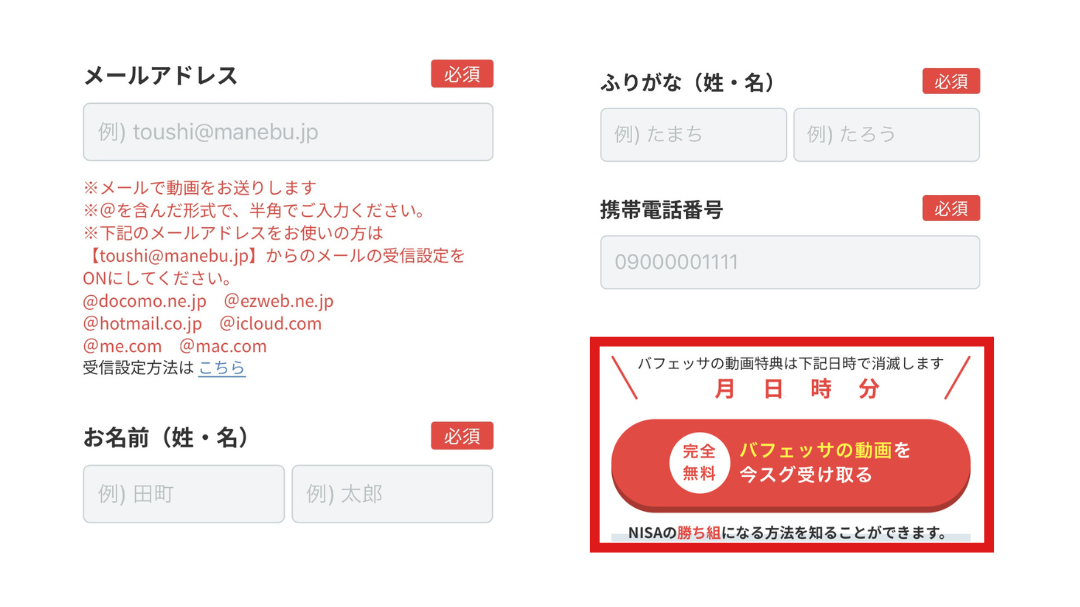
Task: Click the 必須 badge beside 携帯電話番号
Action: click(x=951, y=208)
